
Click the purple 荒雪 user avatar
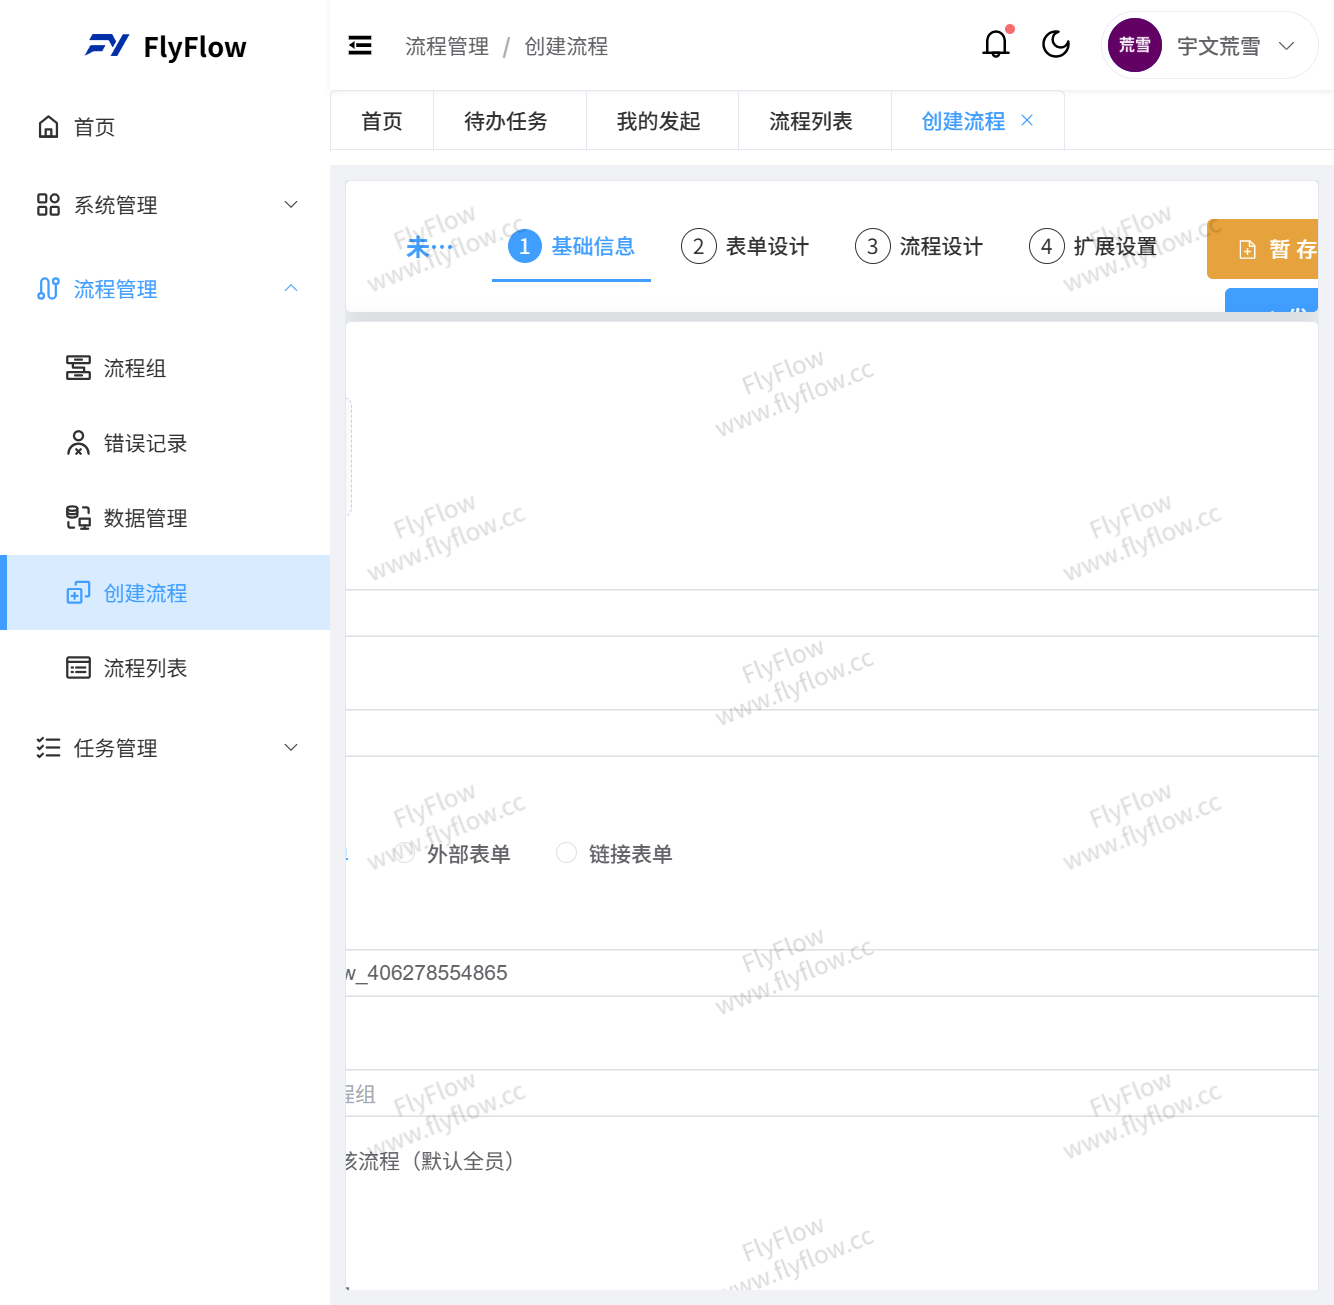pos(1135,45)
